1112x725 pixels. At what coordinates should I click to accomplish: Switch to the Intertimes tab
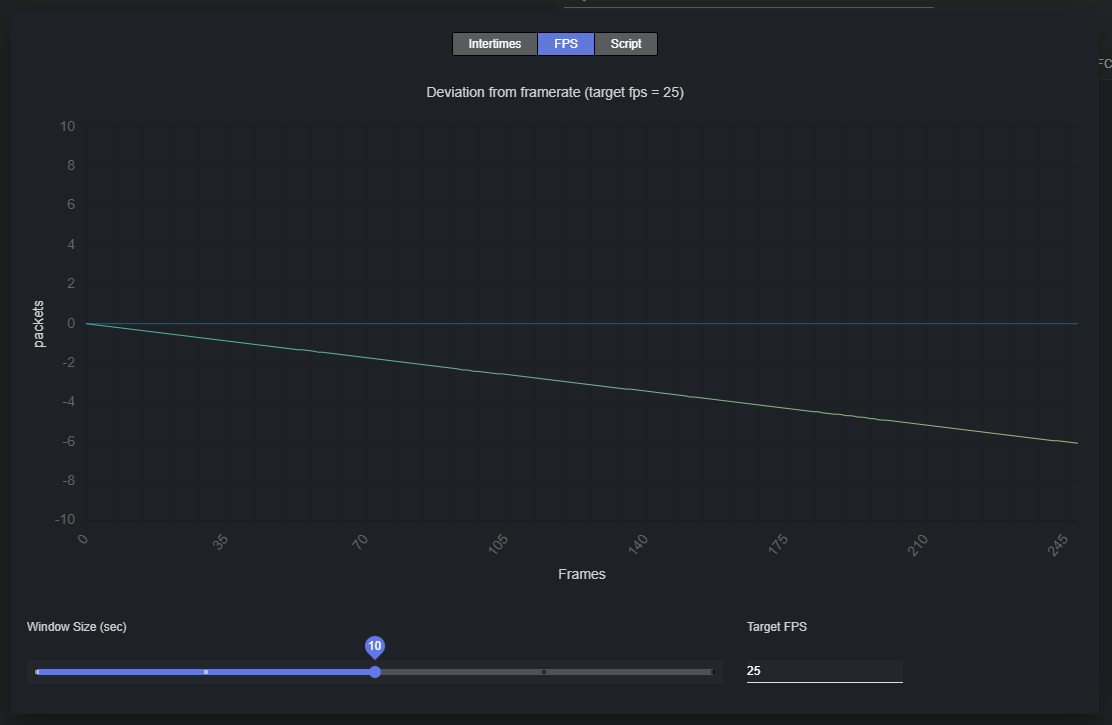495,44
